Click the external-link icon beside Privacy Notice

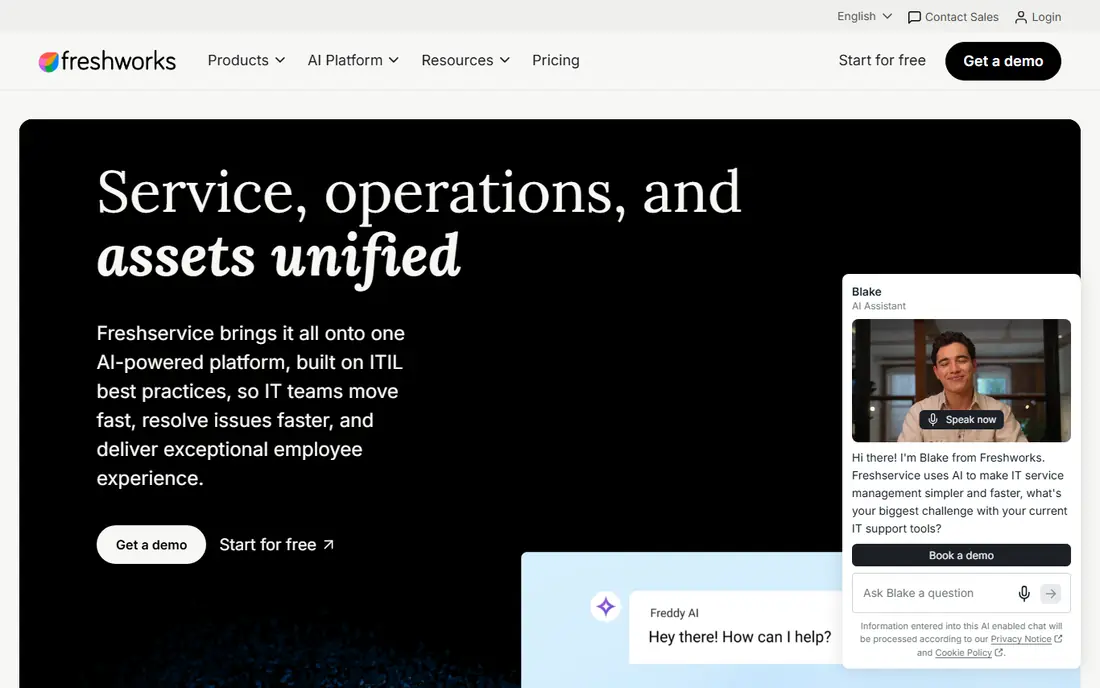point(1058,639)
